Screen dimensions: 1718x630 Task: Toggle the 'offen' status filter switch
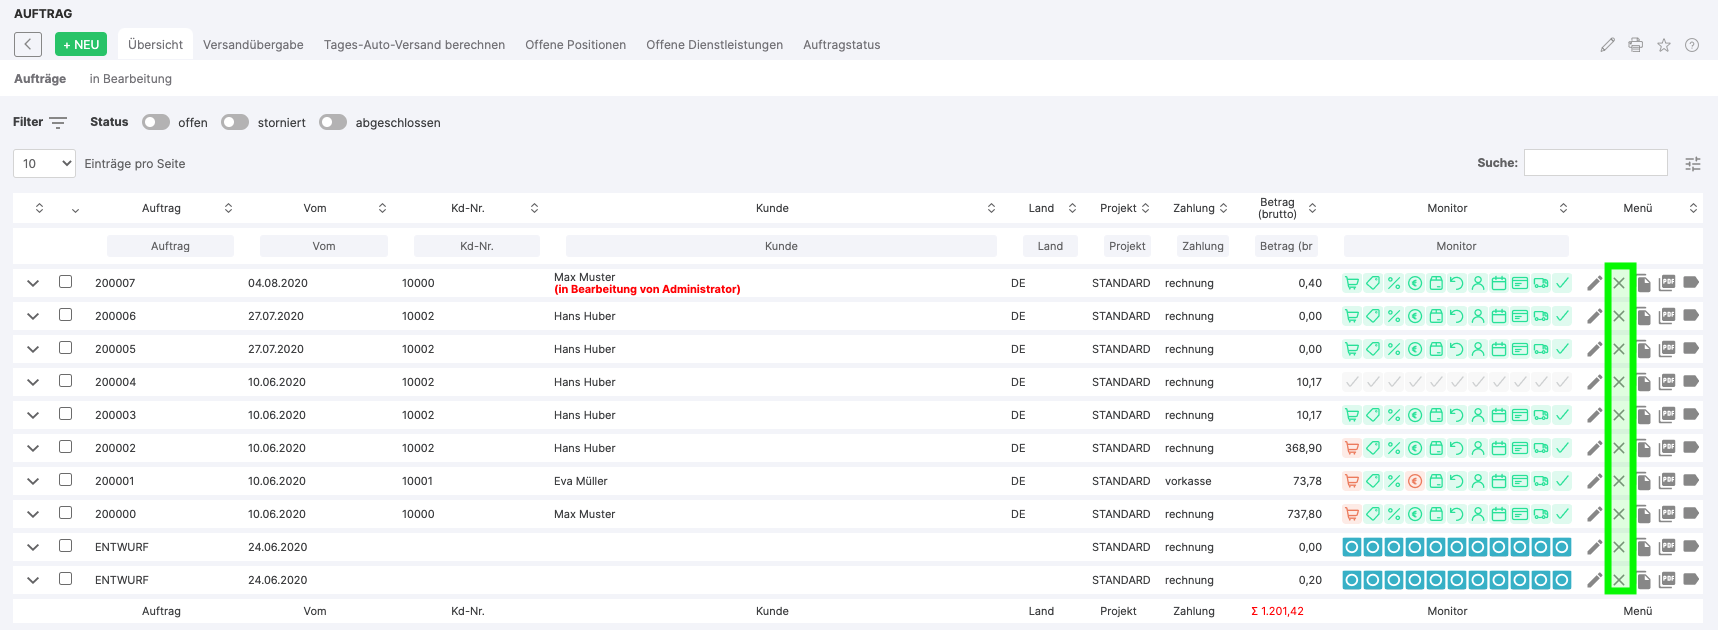pyautogui.click(x=155, y=122)
